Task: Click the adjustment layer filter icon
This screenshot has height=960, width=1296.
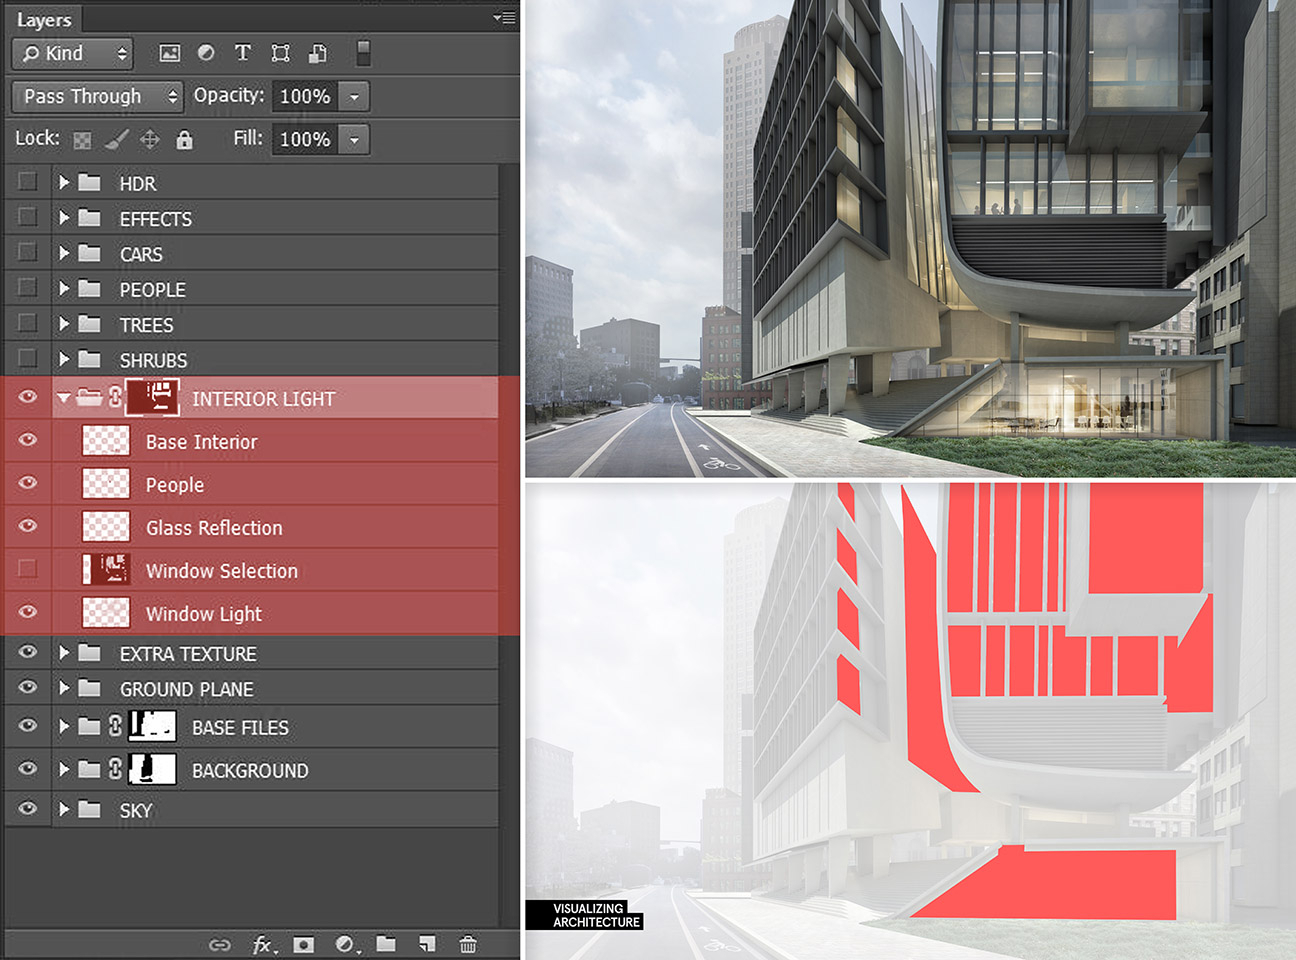Action: coord(206,53)
